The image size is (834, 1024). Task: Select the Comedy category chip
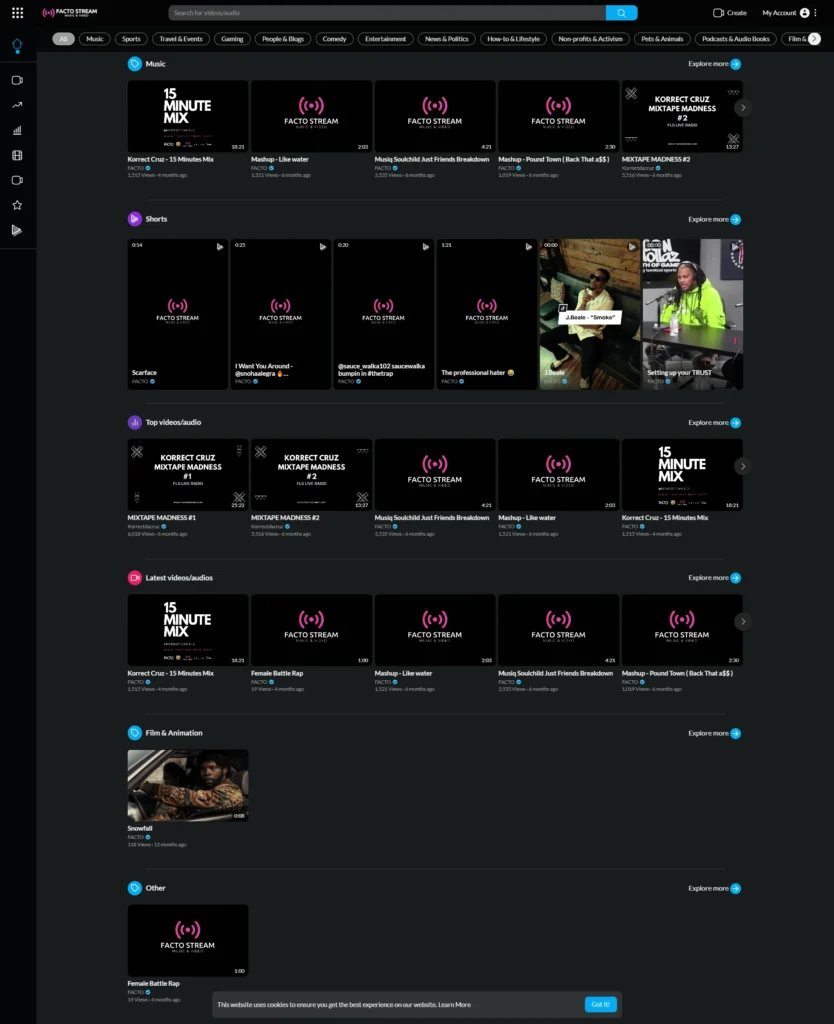(334, 39)
